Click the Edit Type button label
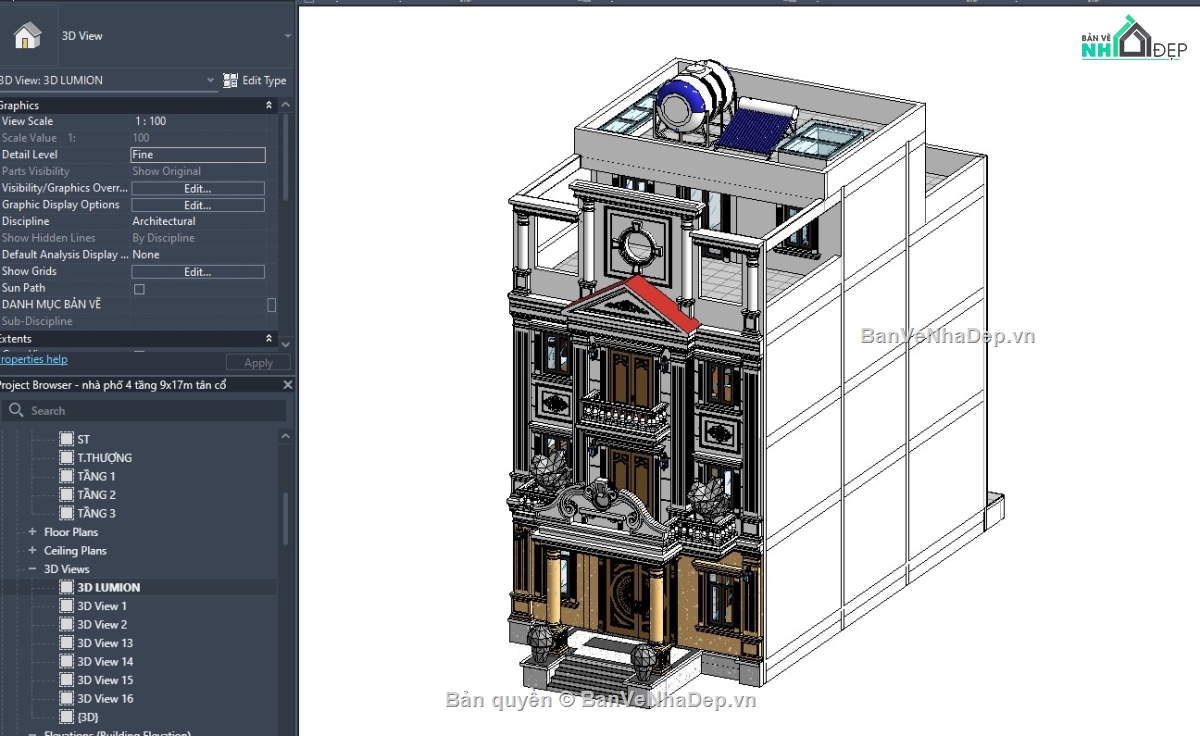The image size is (1200, 736). pos(264,80)
